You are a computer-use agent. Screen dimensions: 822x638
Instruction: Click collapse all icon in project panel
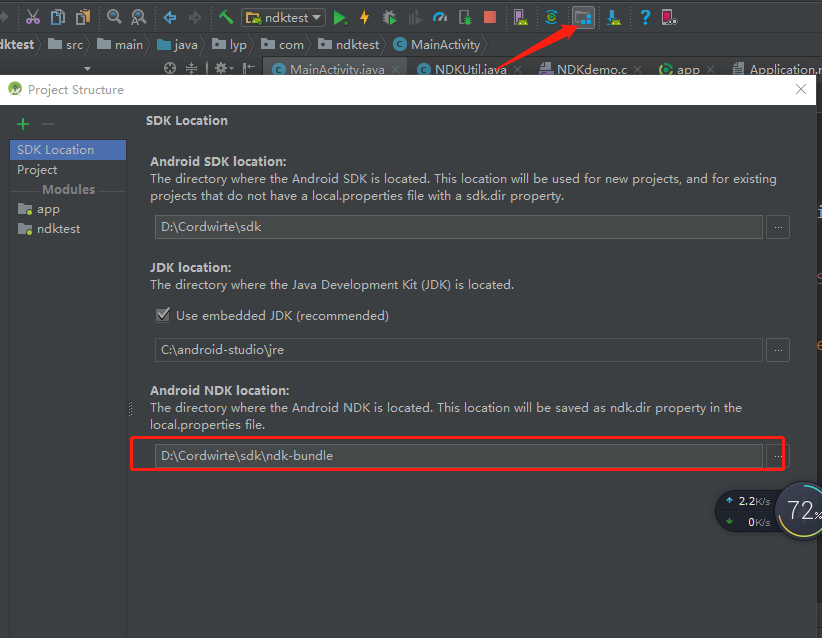tap(191, 68)
